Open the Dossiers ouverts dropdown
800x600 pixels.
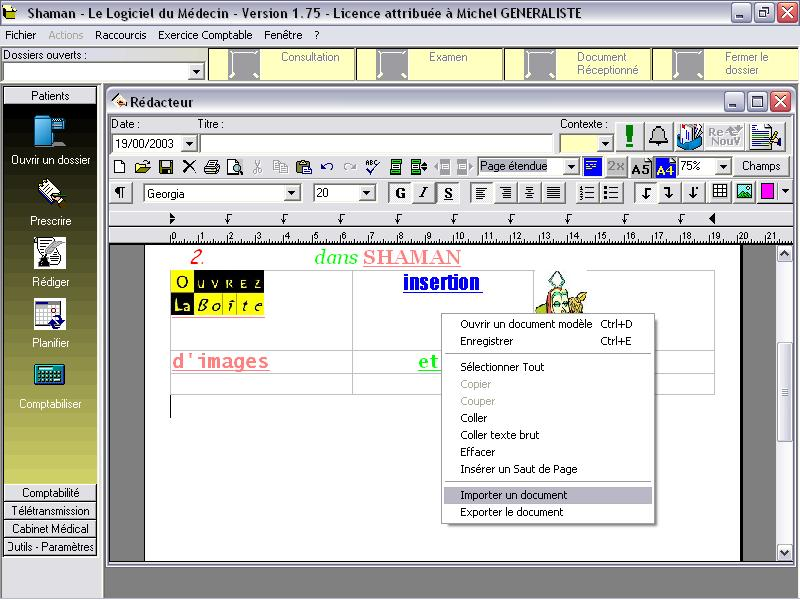click(196, 72)
